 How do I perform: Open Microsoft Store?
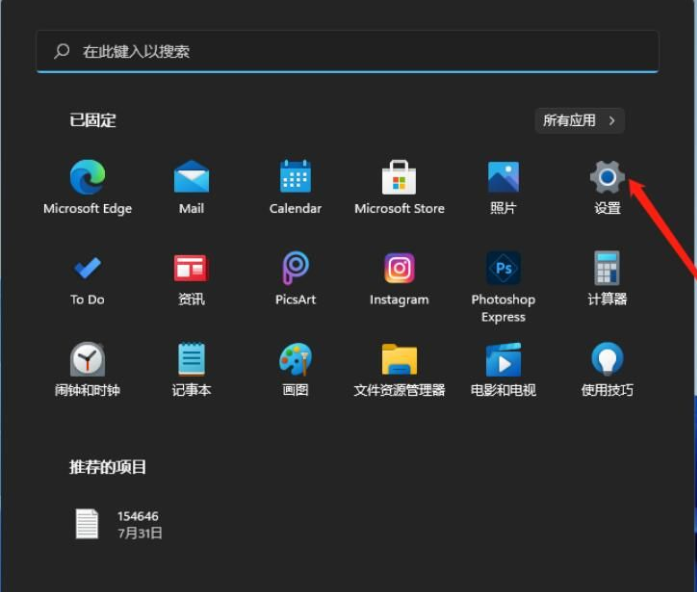tap(399, 179)
